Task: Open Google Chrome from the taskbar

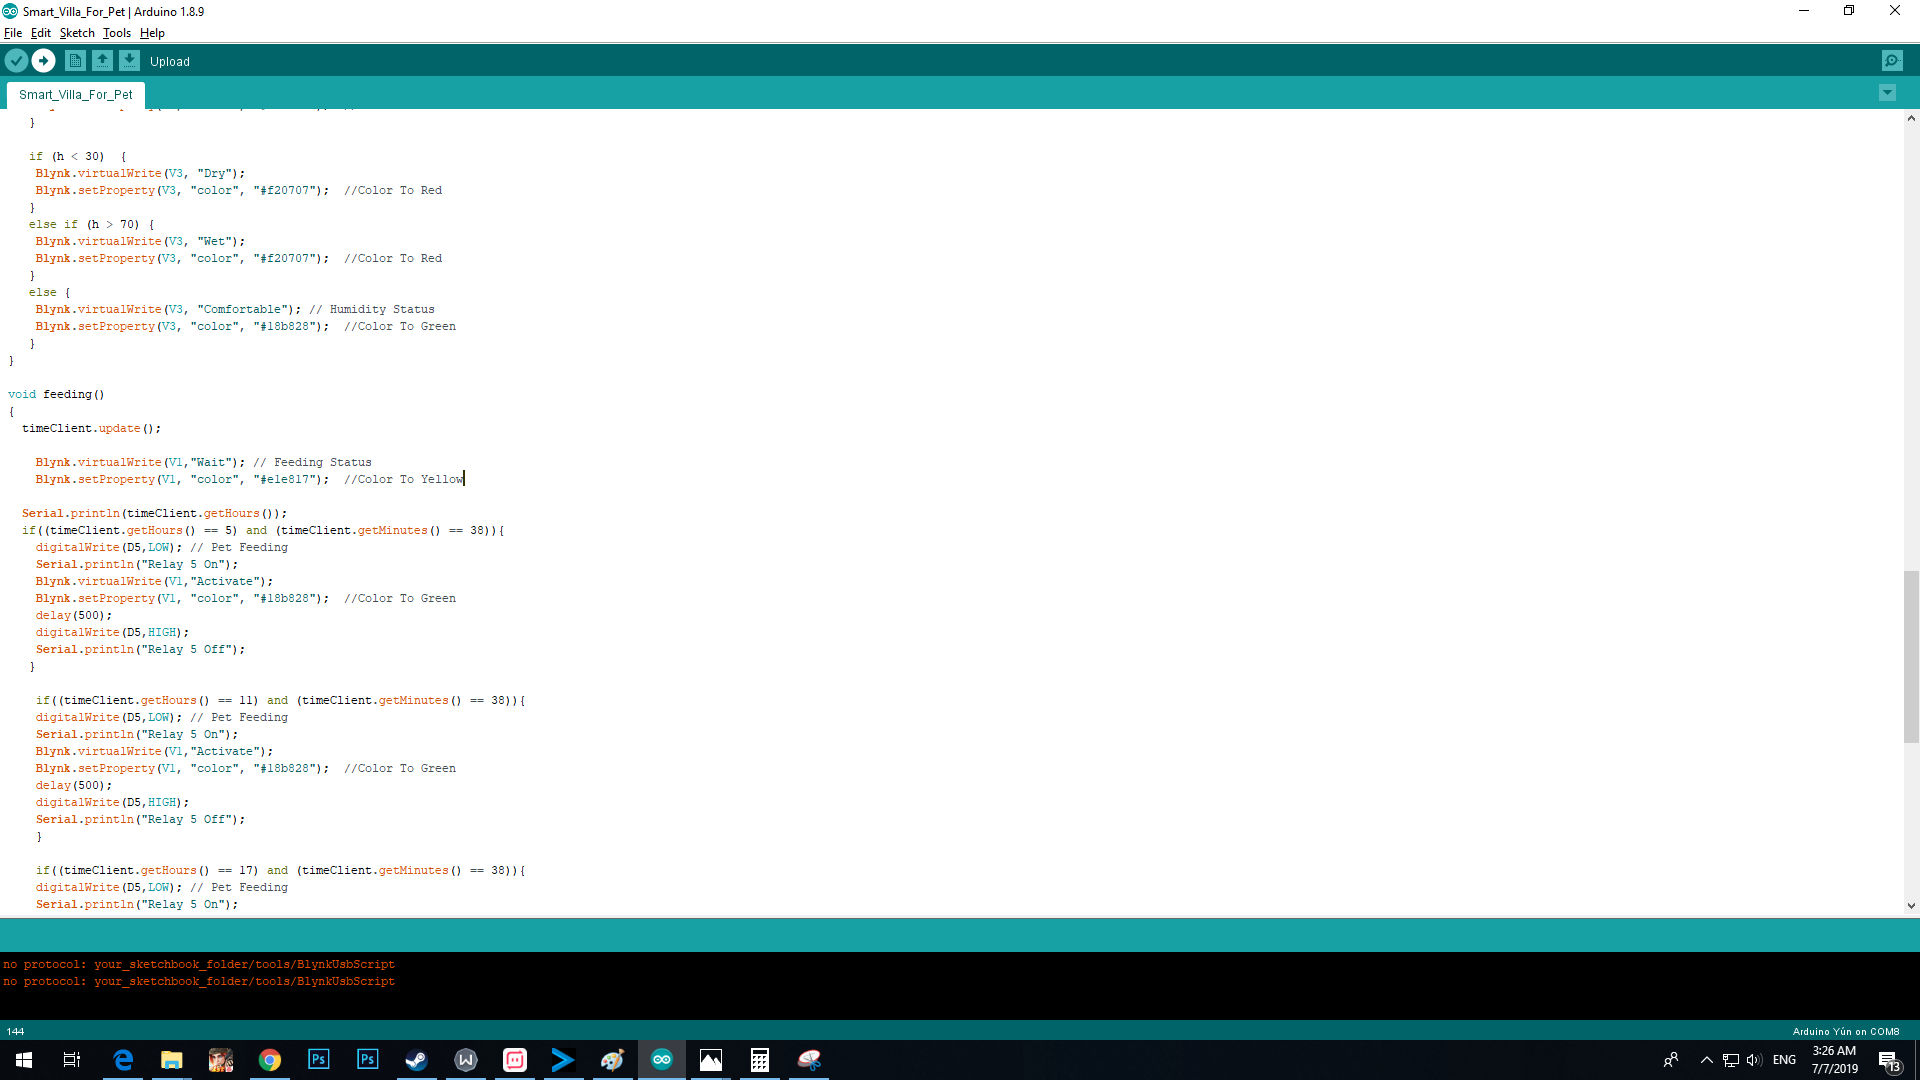Action: tap(270, 1060)
